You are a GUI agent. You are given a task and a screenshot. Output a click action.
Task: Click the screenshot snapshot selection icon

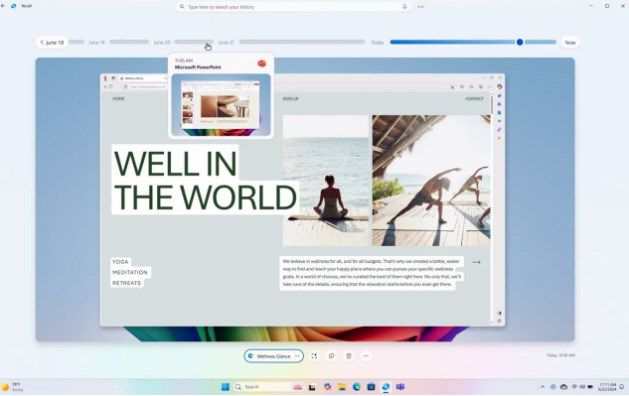pos(314,356)
